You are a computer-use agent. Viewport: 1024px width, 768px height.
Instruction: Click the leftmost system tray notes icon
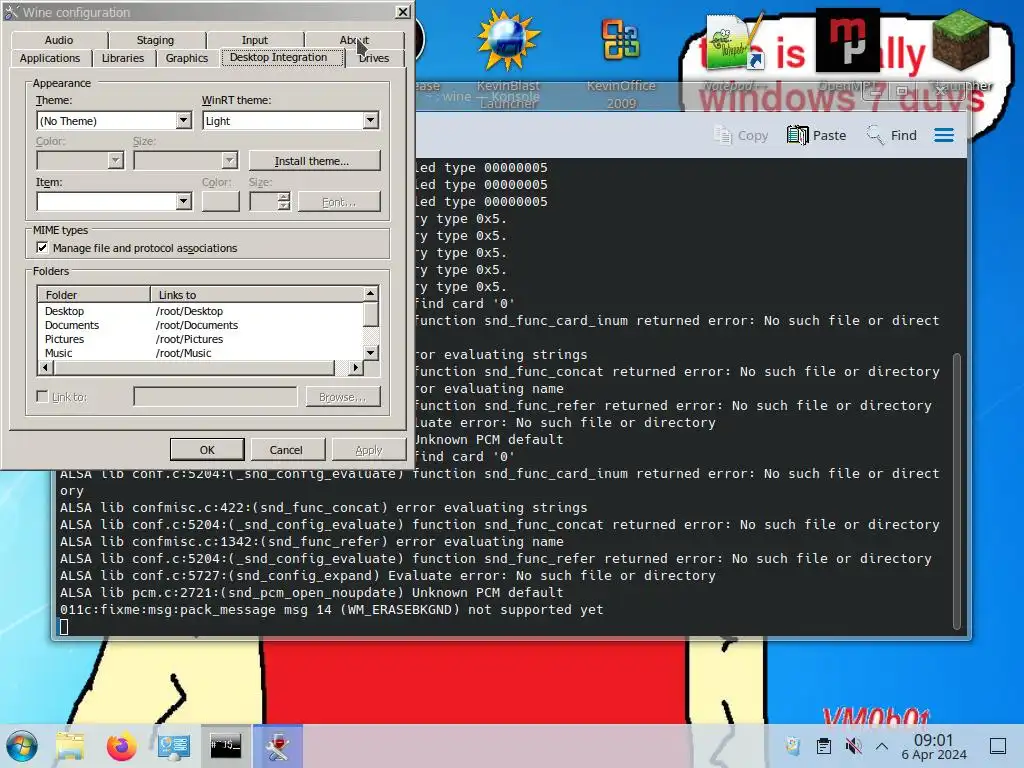793,746
